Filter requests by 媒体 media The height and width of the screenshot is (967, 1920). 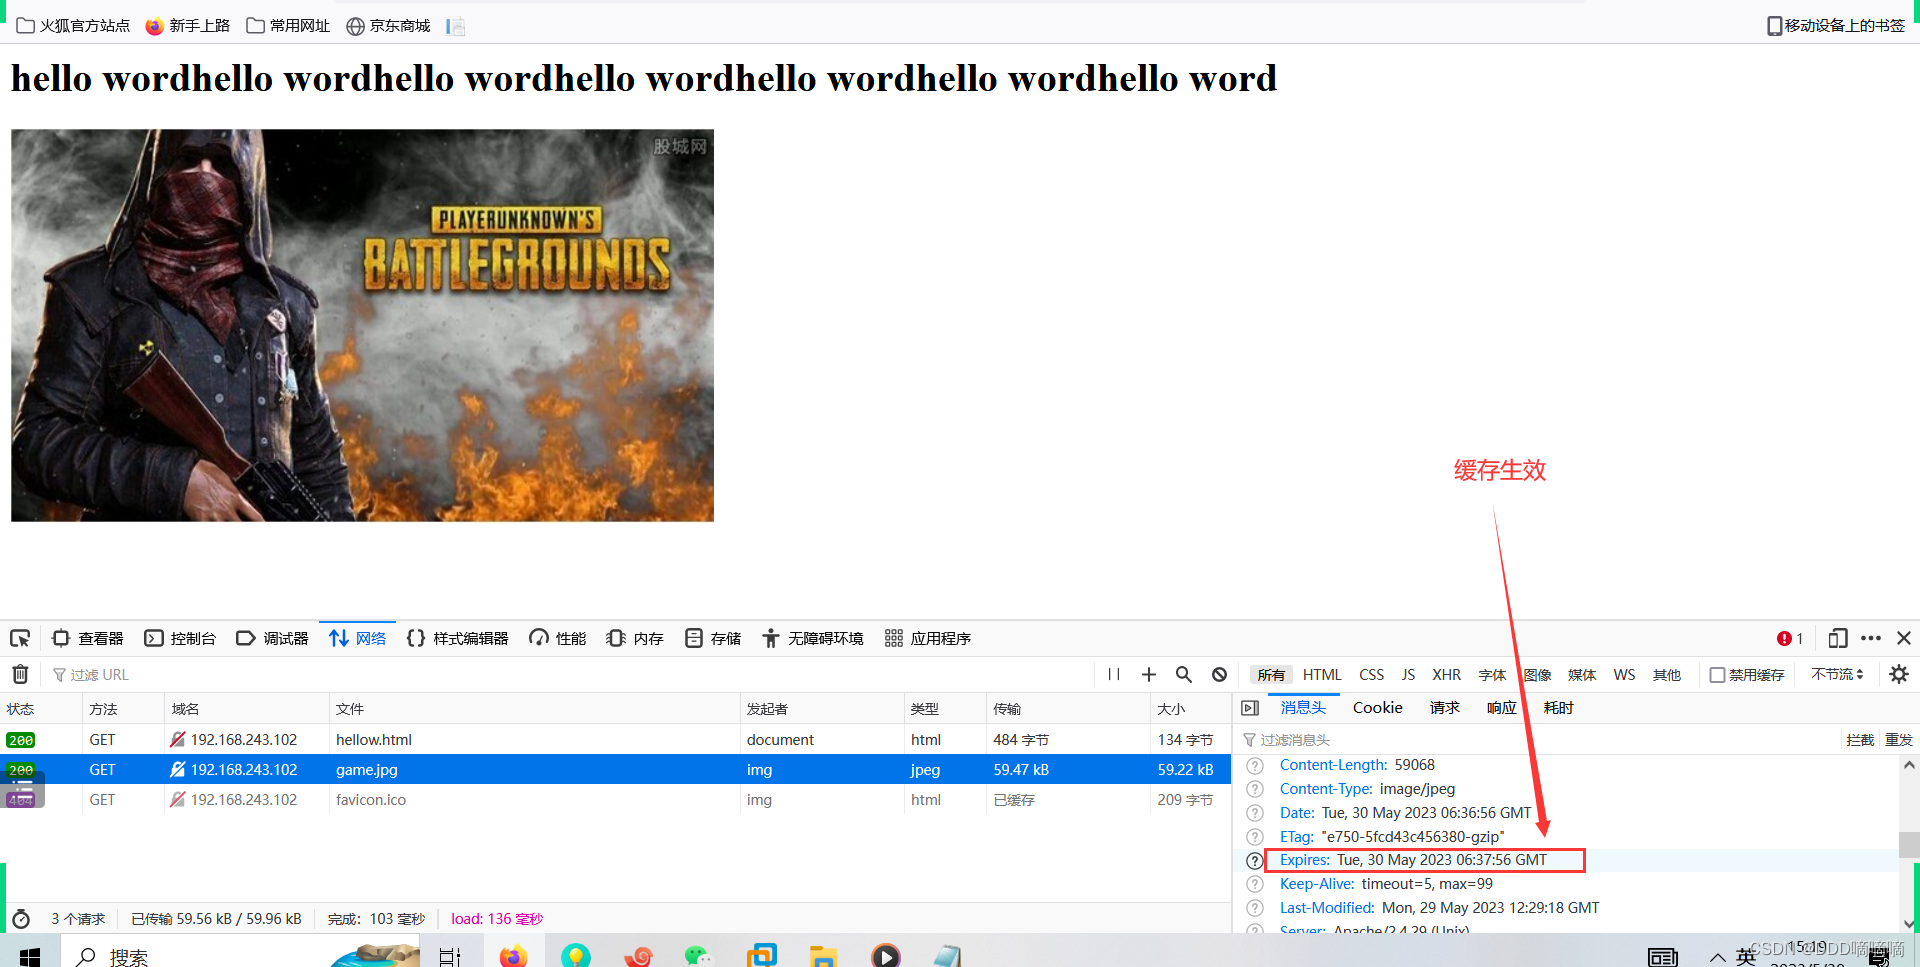coord(1582,675)
